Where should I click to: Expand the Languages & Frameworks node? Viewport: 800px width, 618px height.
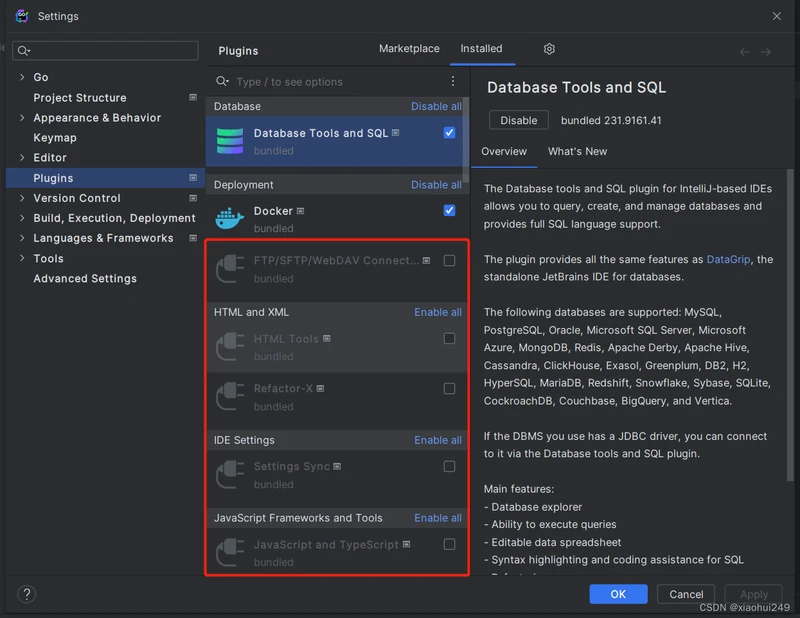23,238
